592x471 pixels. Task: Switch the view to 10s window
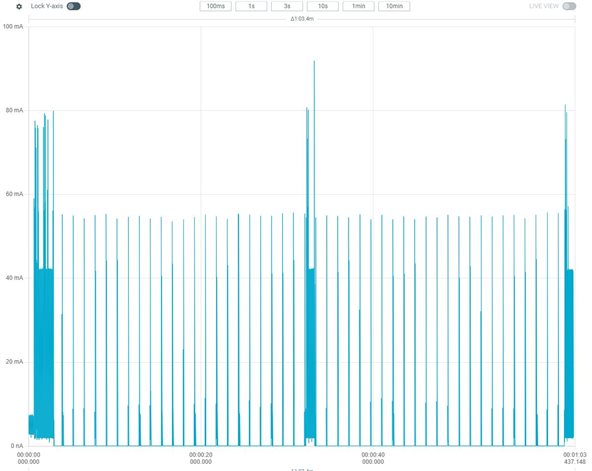click(x=323, y=6)
